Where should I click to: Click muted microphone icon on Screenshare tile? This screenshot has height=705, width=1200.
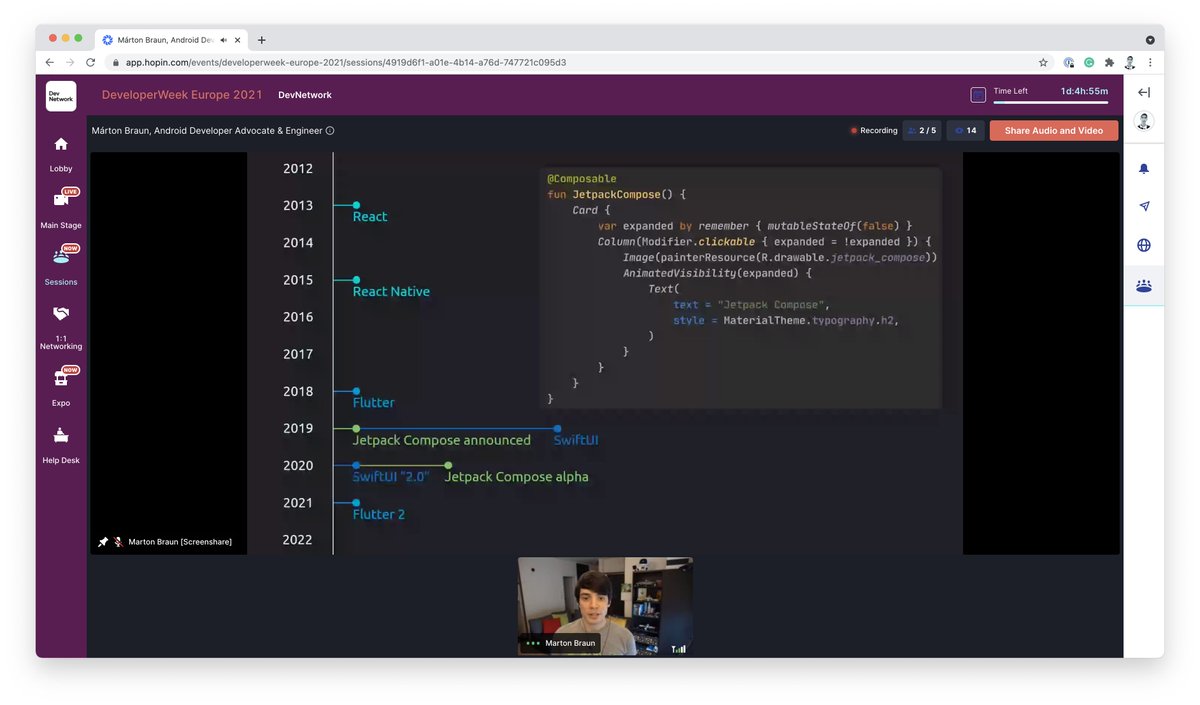click(118, 542)
